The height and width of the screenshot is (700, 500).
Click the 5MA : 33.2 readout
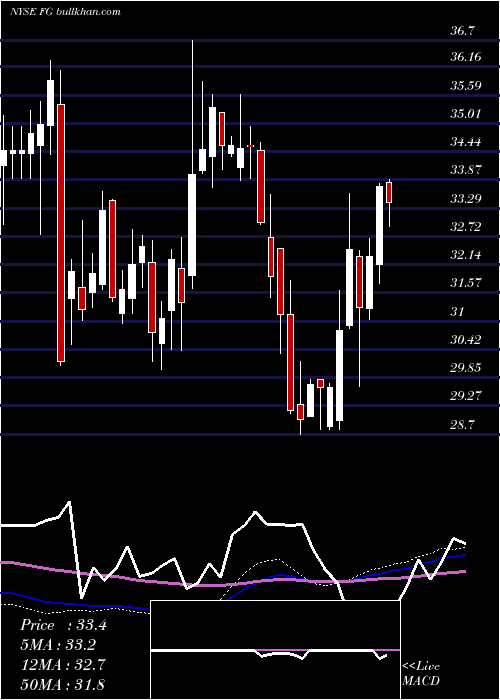click(x=58, y=645)
